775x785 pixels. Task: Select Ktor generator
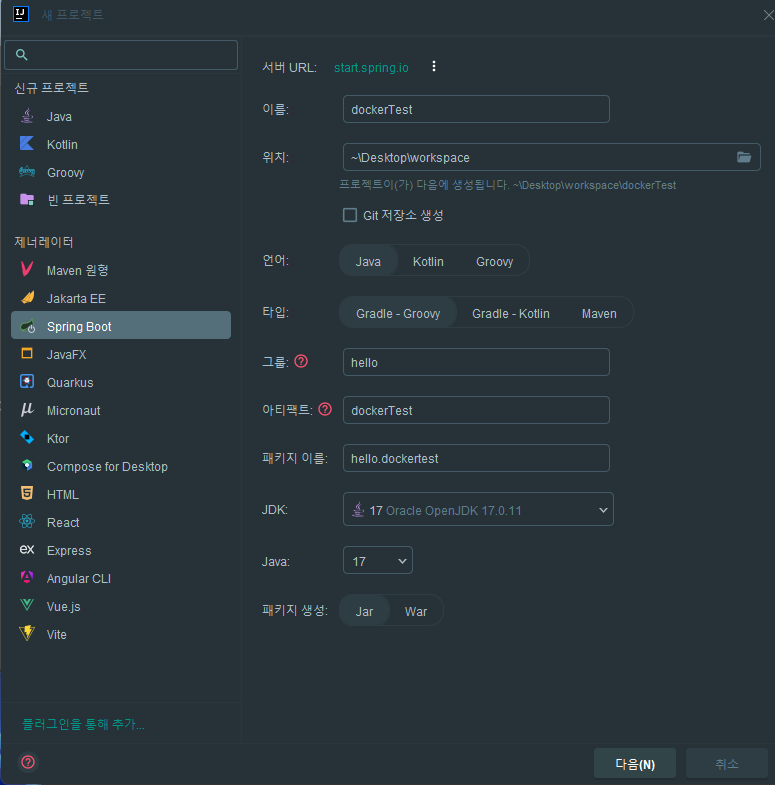[x=58, y=439]
